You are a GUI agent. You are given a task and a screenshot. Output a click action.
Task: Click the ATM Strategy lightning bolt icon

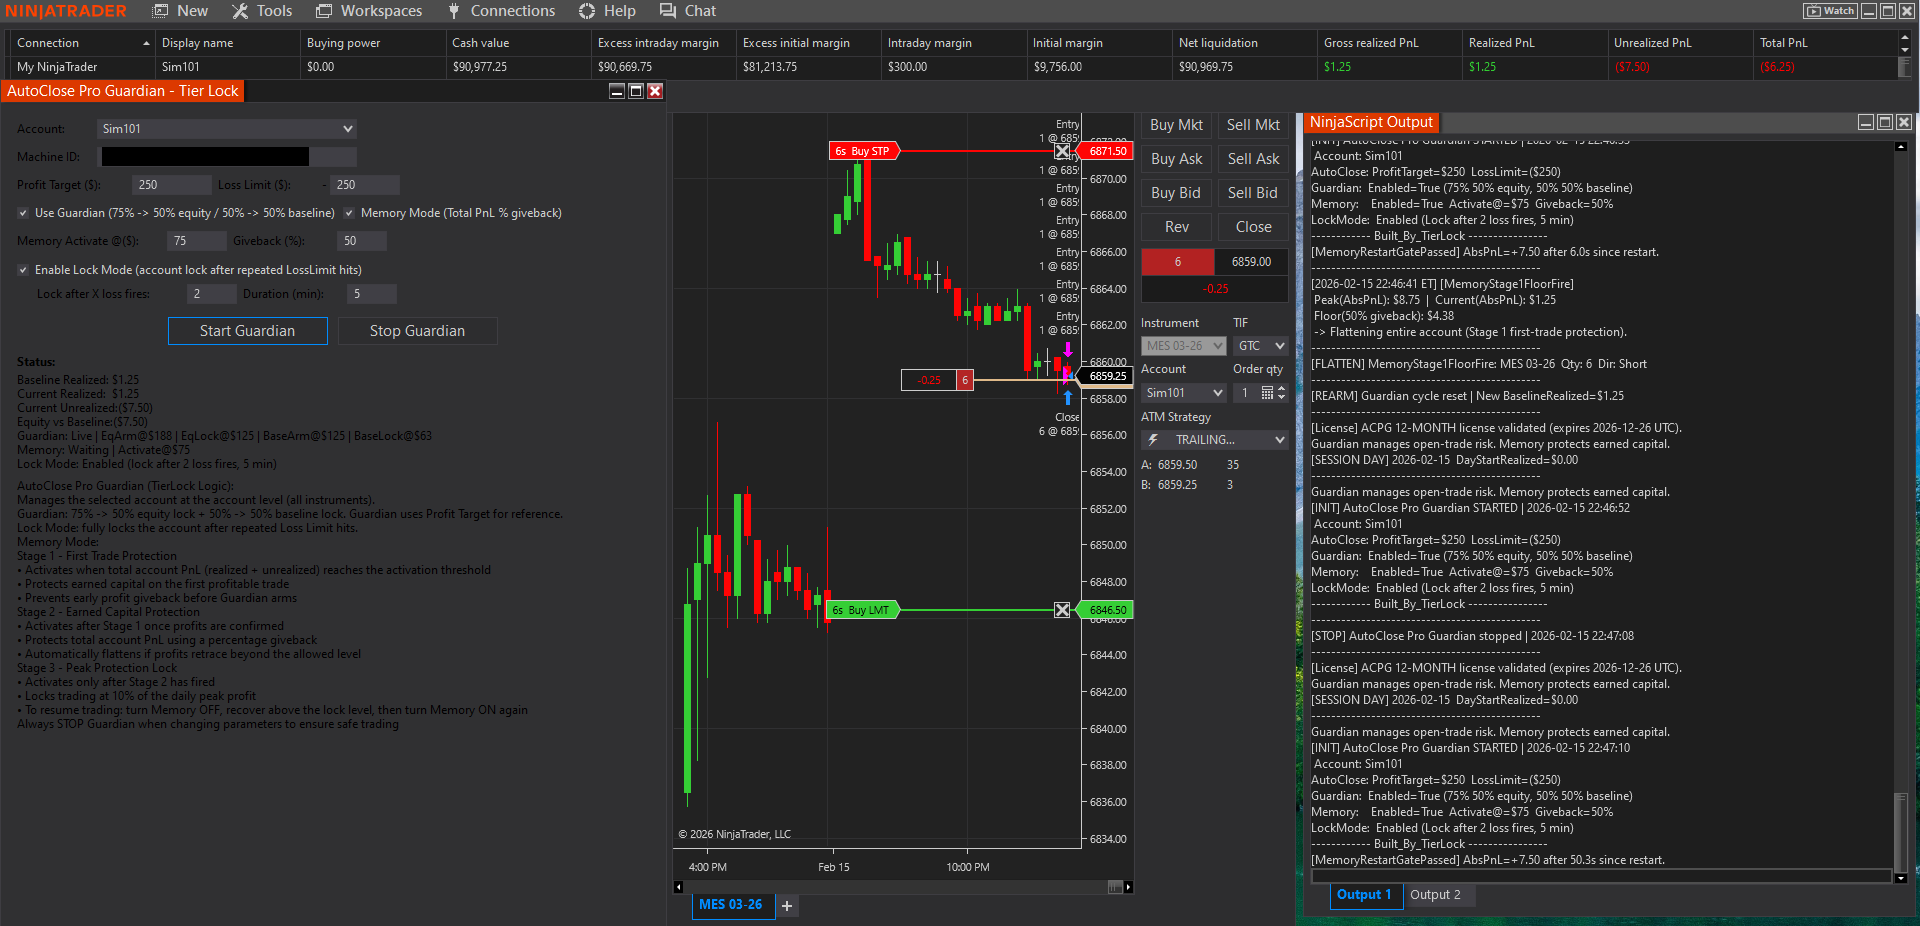coord(1152,440)
